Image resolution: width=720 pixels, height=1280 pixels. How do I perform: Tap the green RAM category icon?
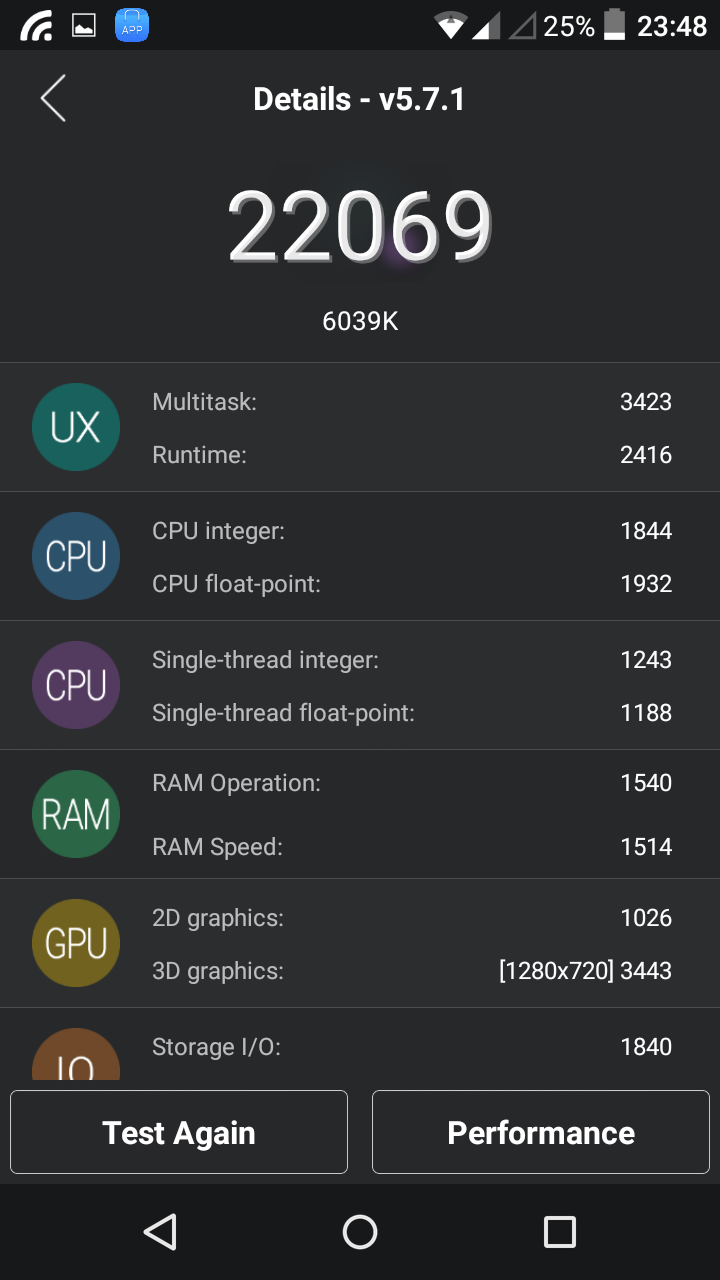(x=76, y=814)
